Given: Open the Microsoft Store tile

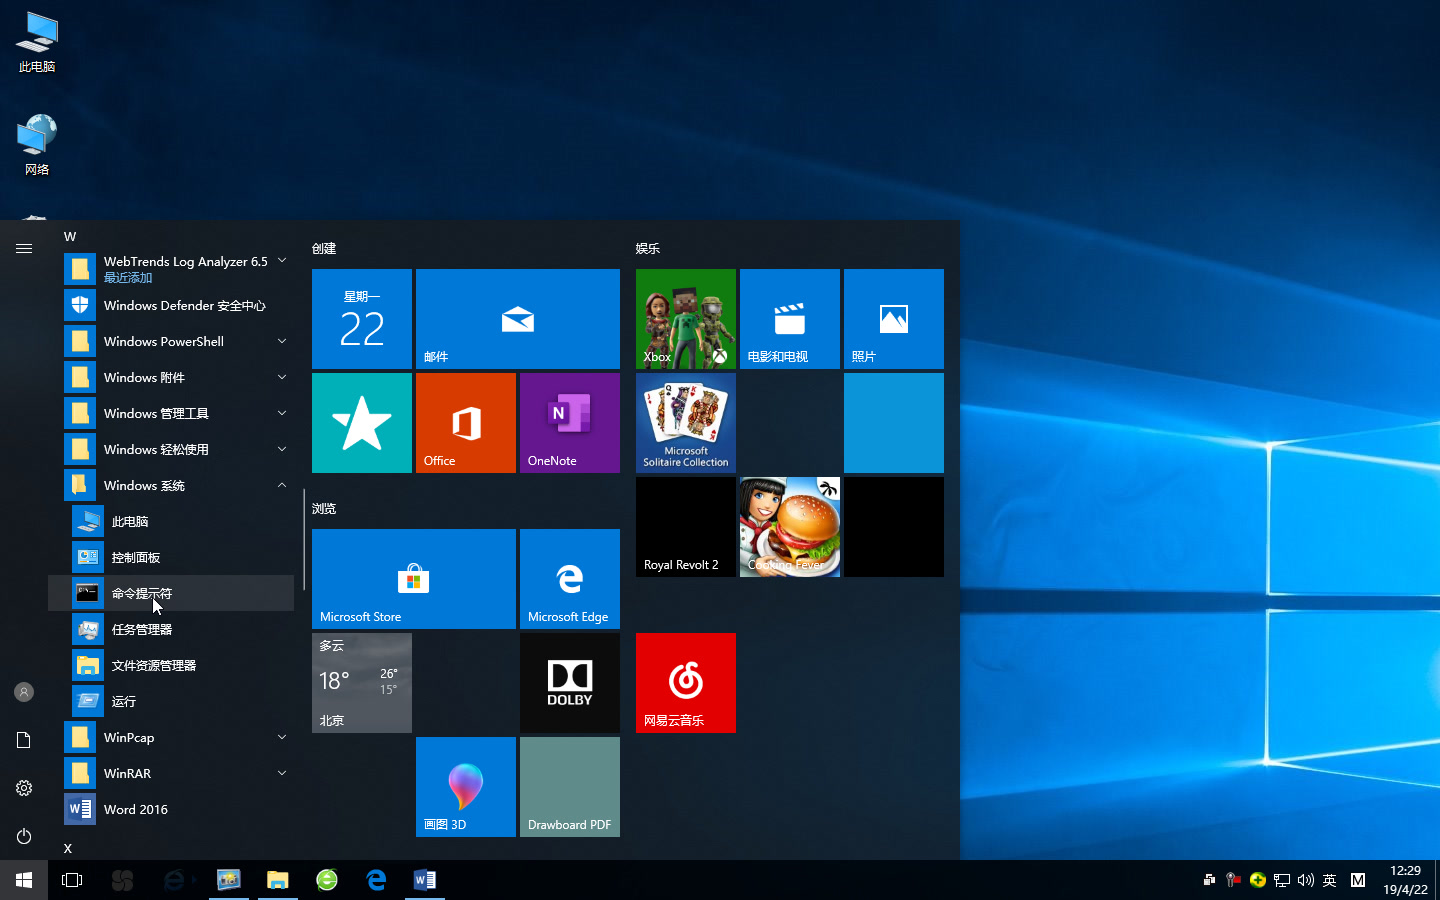Looking at the screenshot, I should click(414, 579).
